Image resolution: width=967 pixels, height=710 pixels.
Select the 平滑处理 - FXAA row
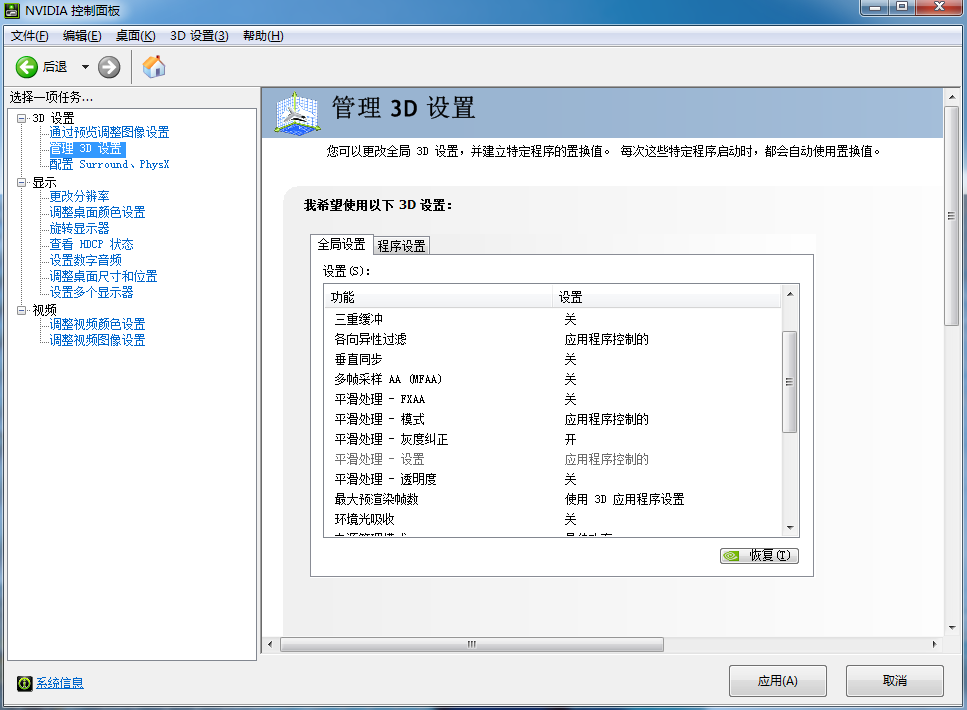553,399
